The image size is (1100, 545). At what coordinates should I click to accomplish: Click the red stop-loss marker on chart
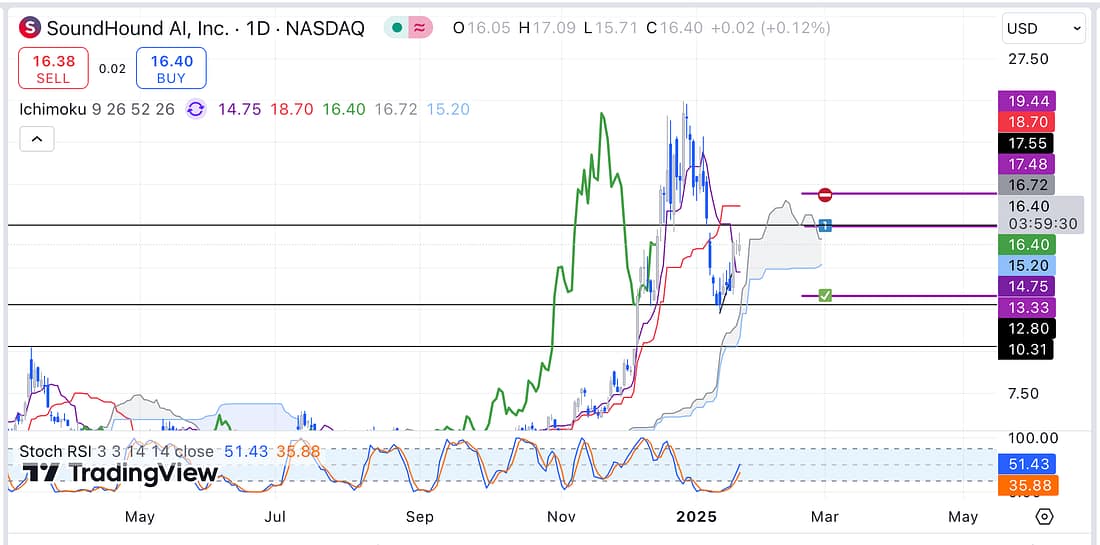(825, 194)
